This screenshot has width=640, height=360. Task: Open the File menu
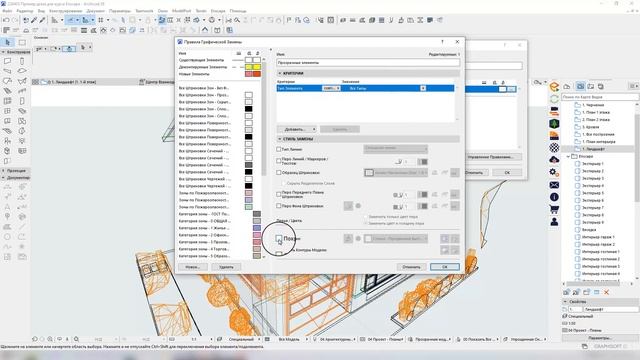pos(7,11)
